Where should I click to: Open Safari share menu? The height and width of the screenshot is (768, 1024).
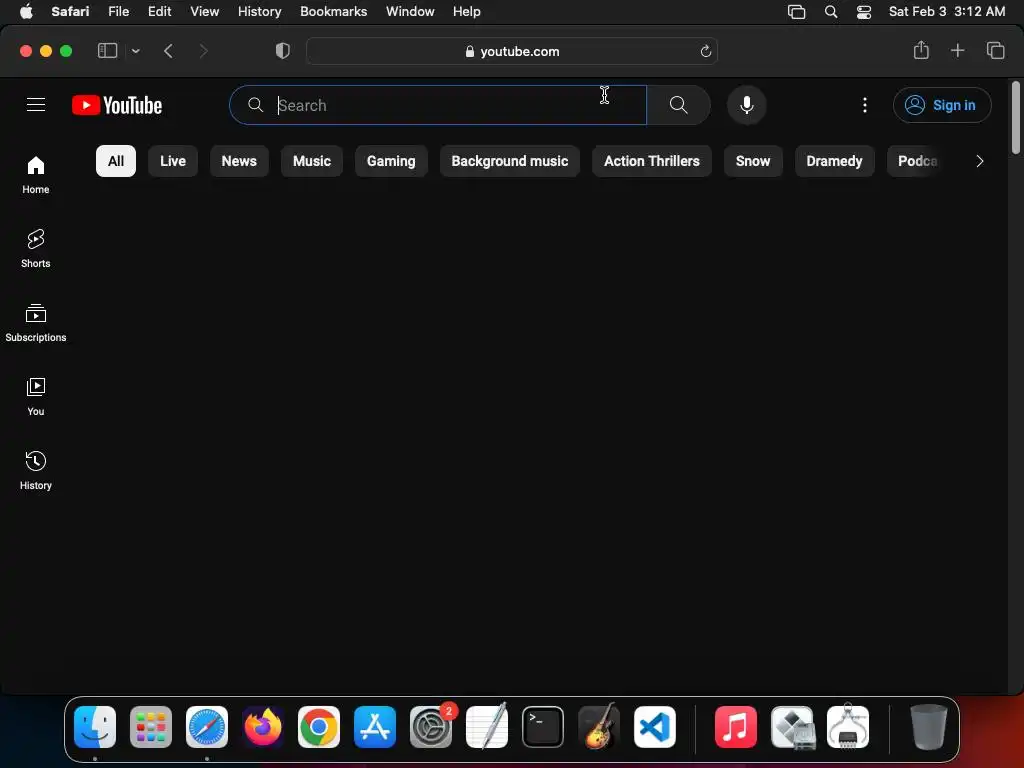[921, 50]
